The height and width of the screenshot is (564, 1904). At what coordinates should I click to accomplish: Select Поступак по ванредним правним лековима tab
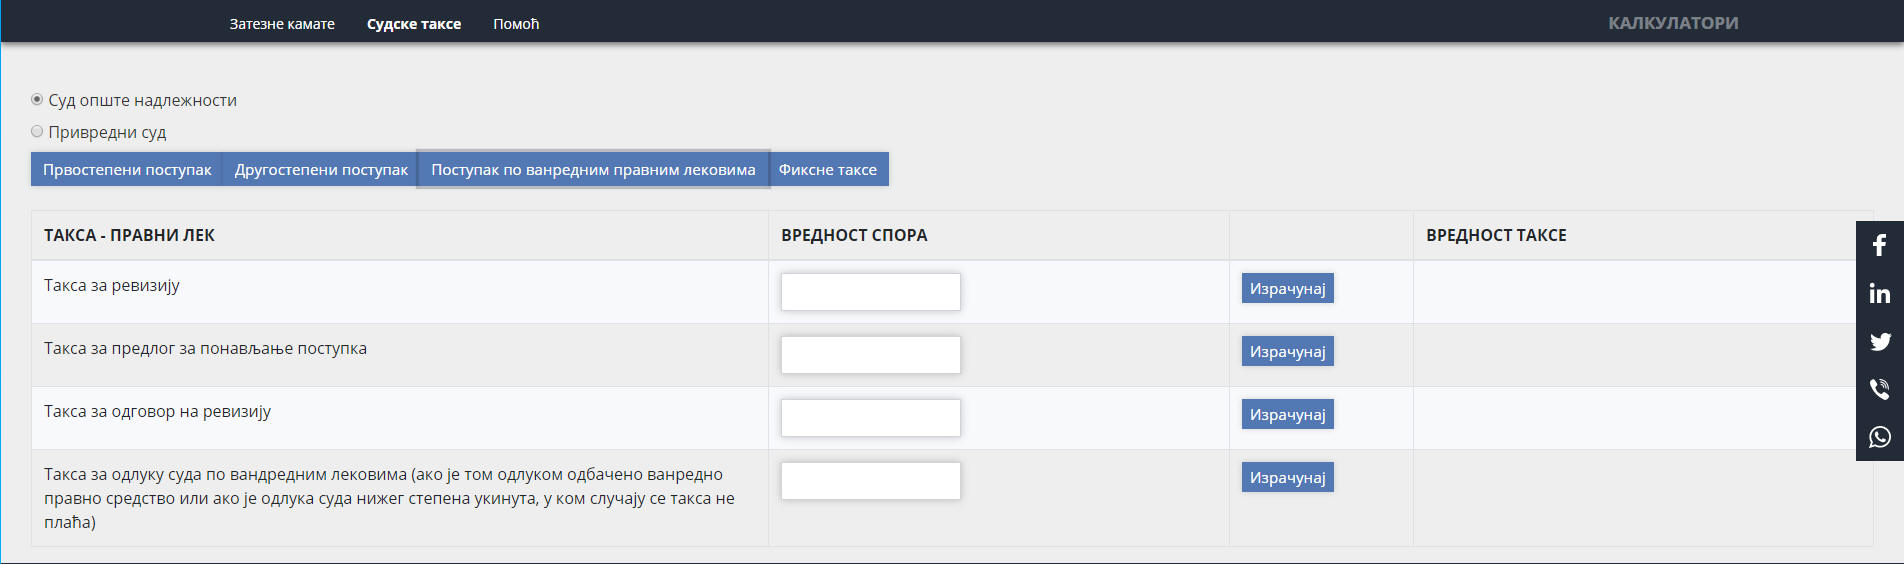click(x=593, y=170)
